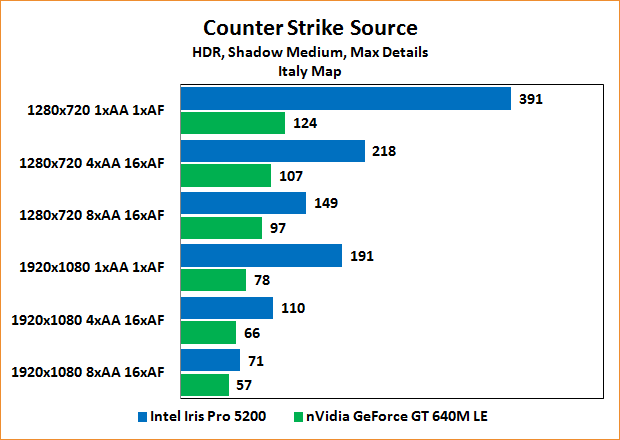Select the green bar valued 57
The height and width of the screenshot is (440, 620).
point(205,385)
